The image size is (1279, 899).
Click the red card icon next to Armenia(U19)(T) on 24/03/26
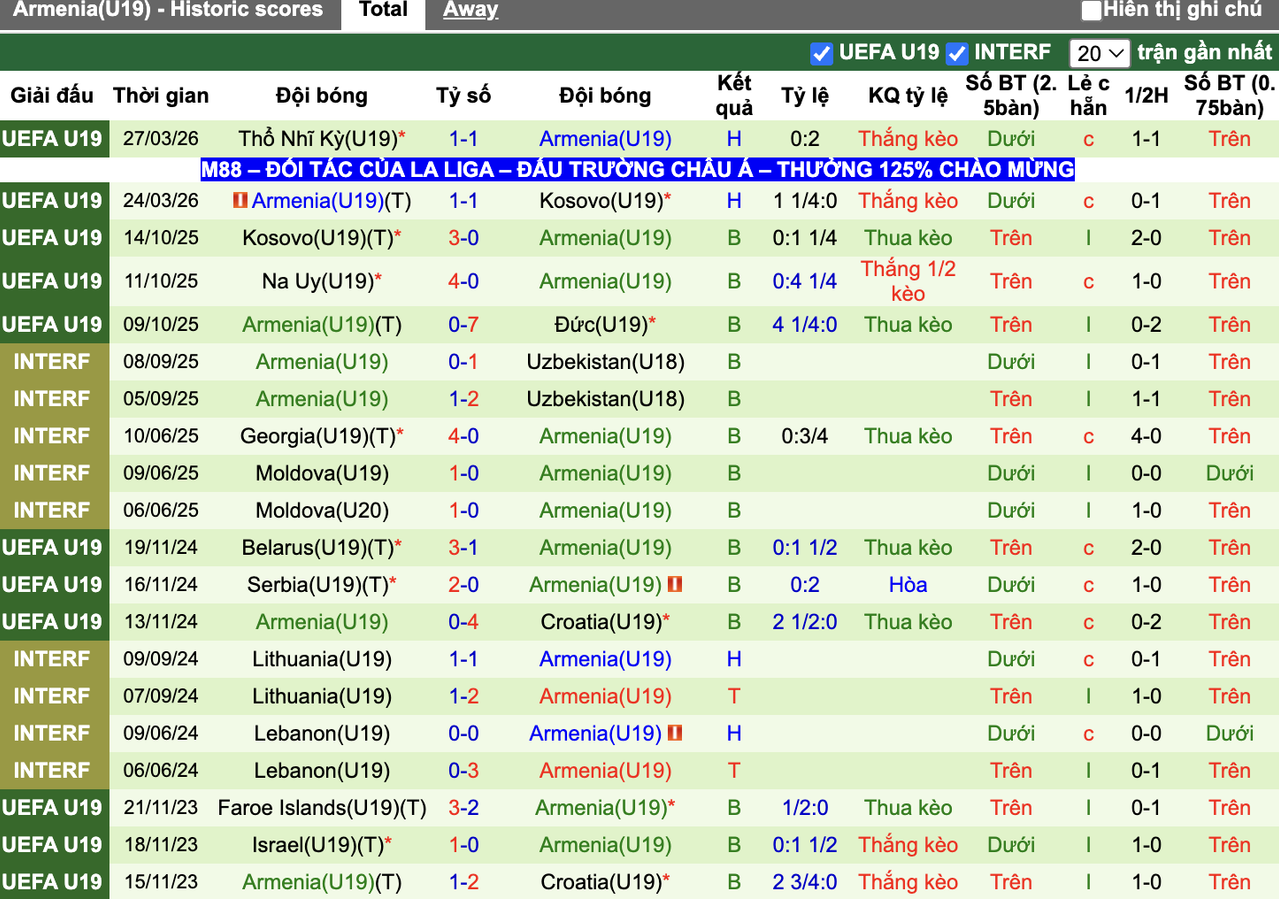(239, 200)
